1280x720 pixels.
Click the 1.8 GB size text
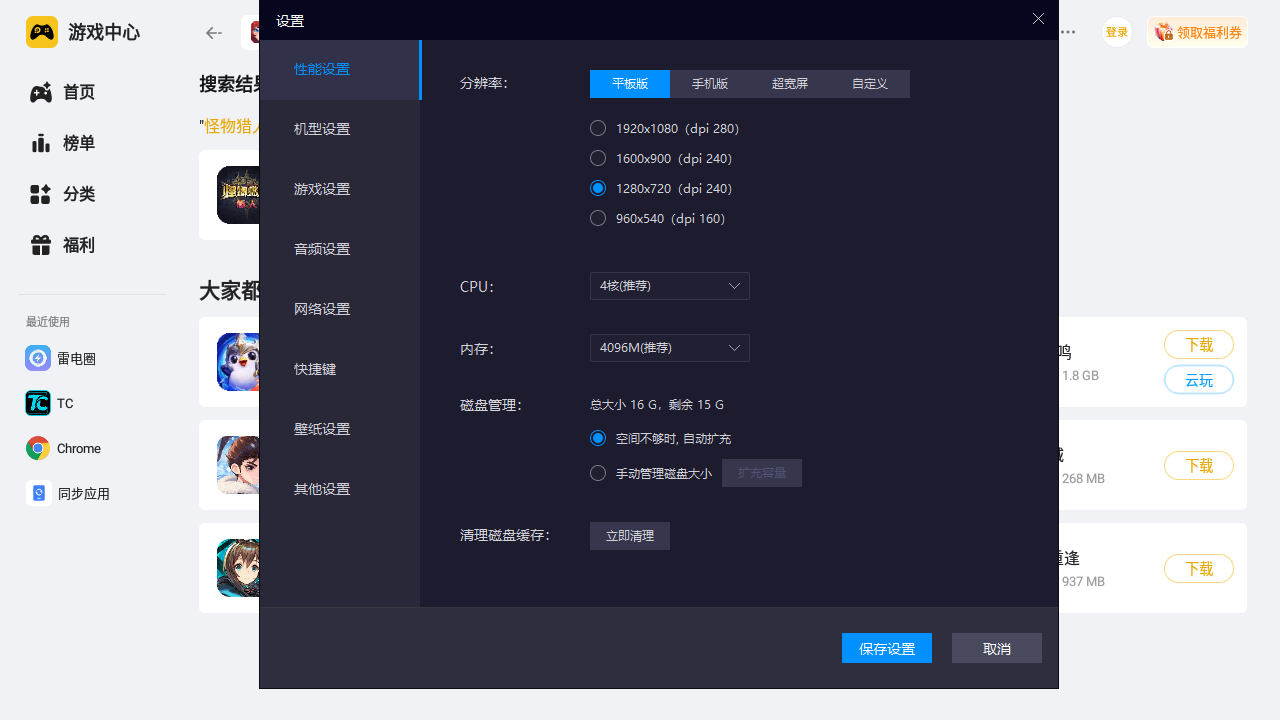pos(1080,376)
